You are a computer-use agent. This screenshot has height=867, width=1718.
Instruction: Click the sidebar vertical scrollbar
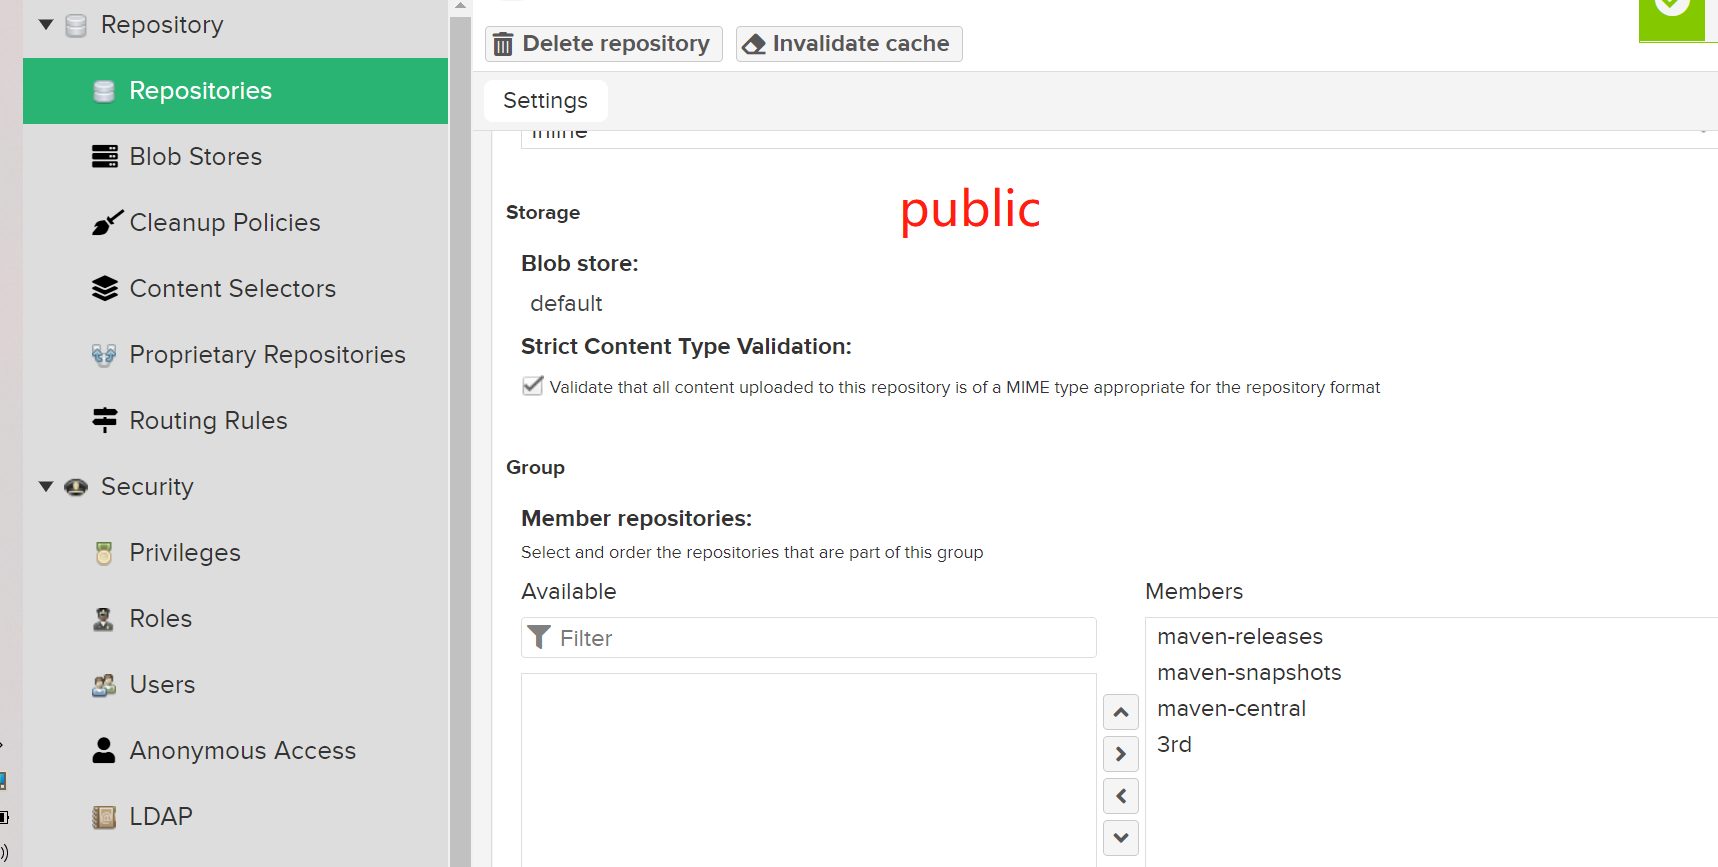[x=460, y=440]
